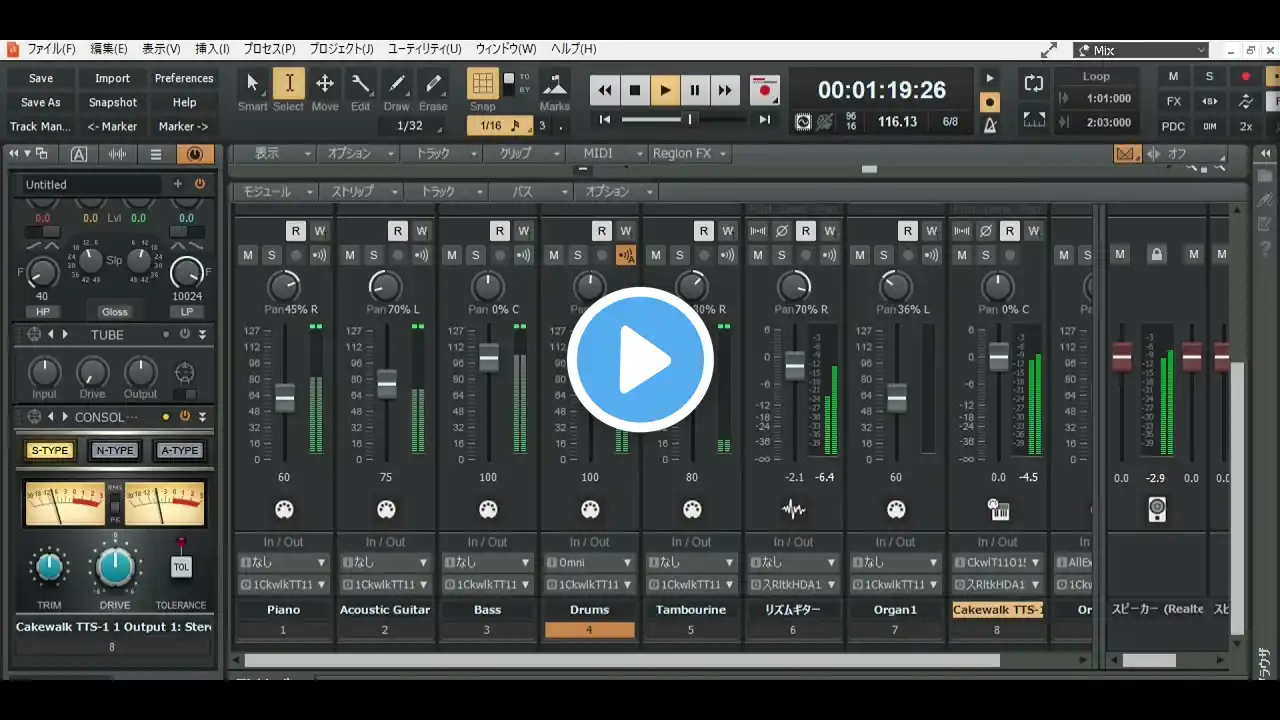Screen dimensions: 1280x720
Task: Solo the Acoustic Guitar track
Action: click(x=373, y=255)
